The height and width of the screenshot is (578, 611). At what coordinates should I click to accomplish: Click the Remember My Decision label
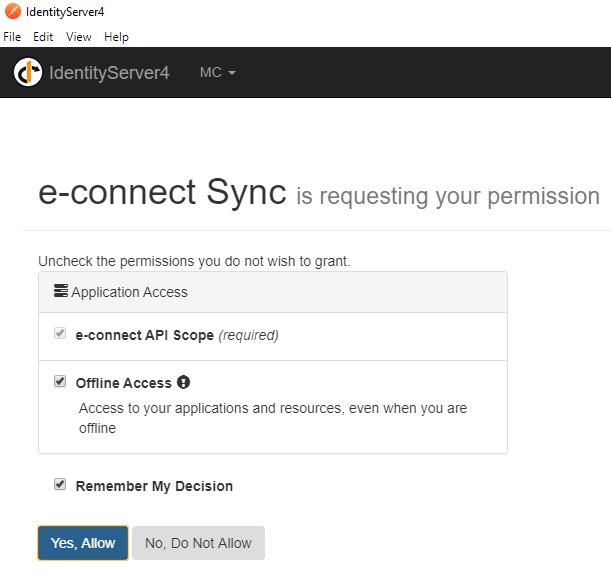[154, 486]
